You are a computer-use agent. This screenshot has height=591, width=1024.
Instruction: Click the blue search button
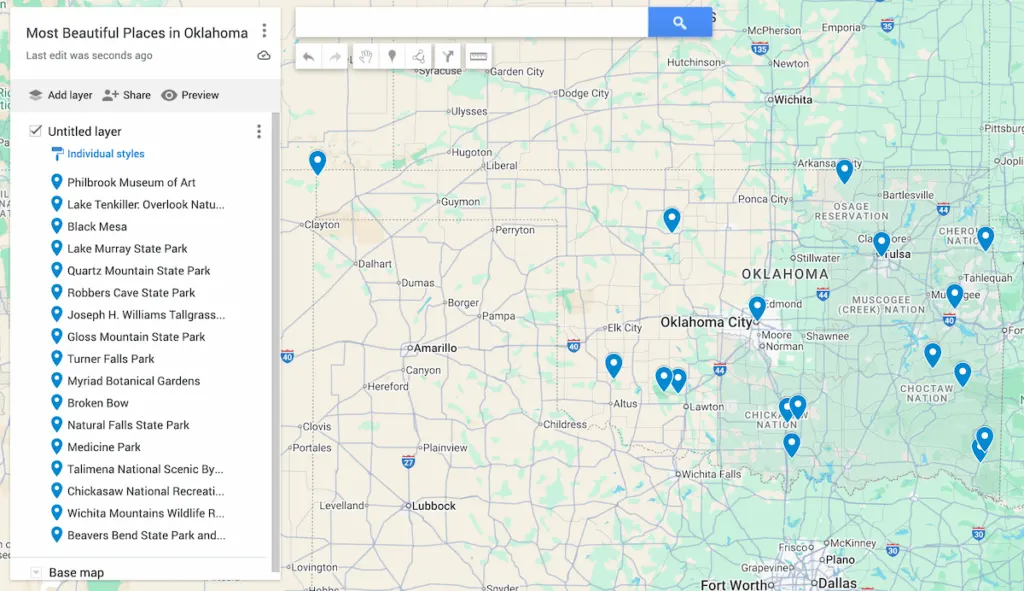click(x=679, y=23)
